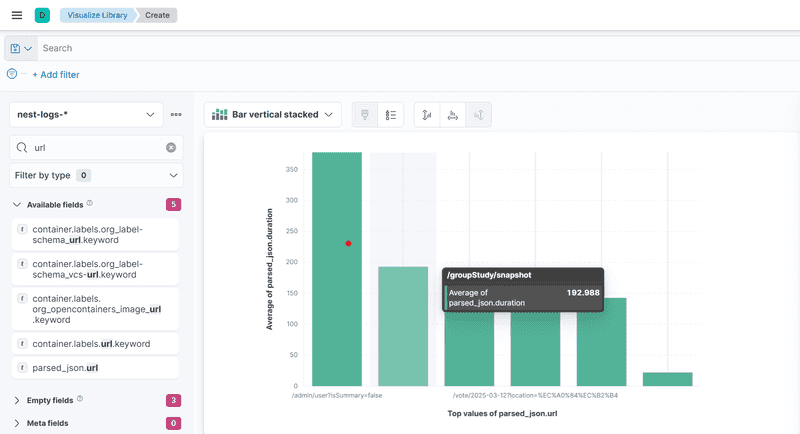The width and height of the screenshot is (800, 434).
Task: Select container.labels.org_label-schema_vcs-url.keyword field name
Action: [88, 269]
